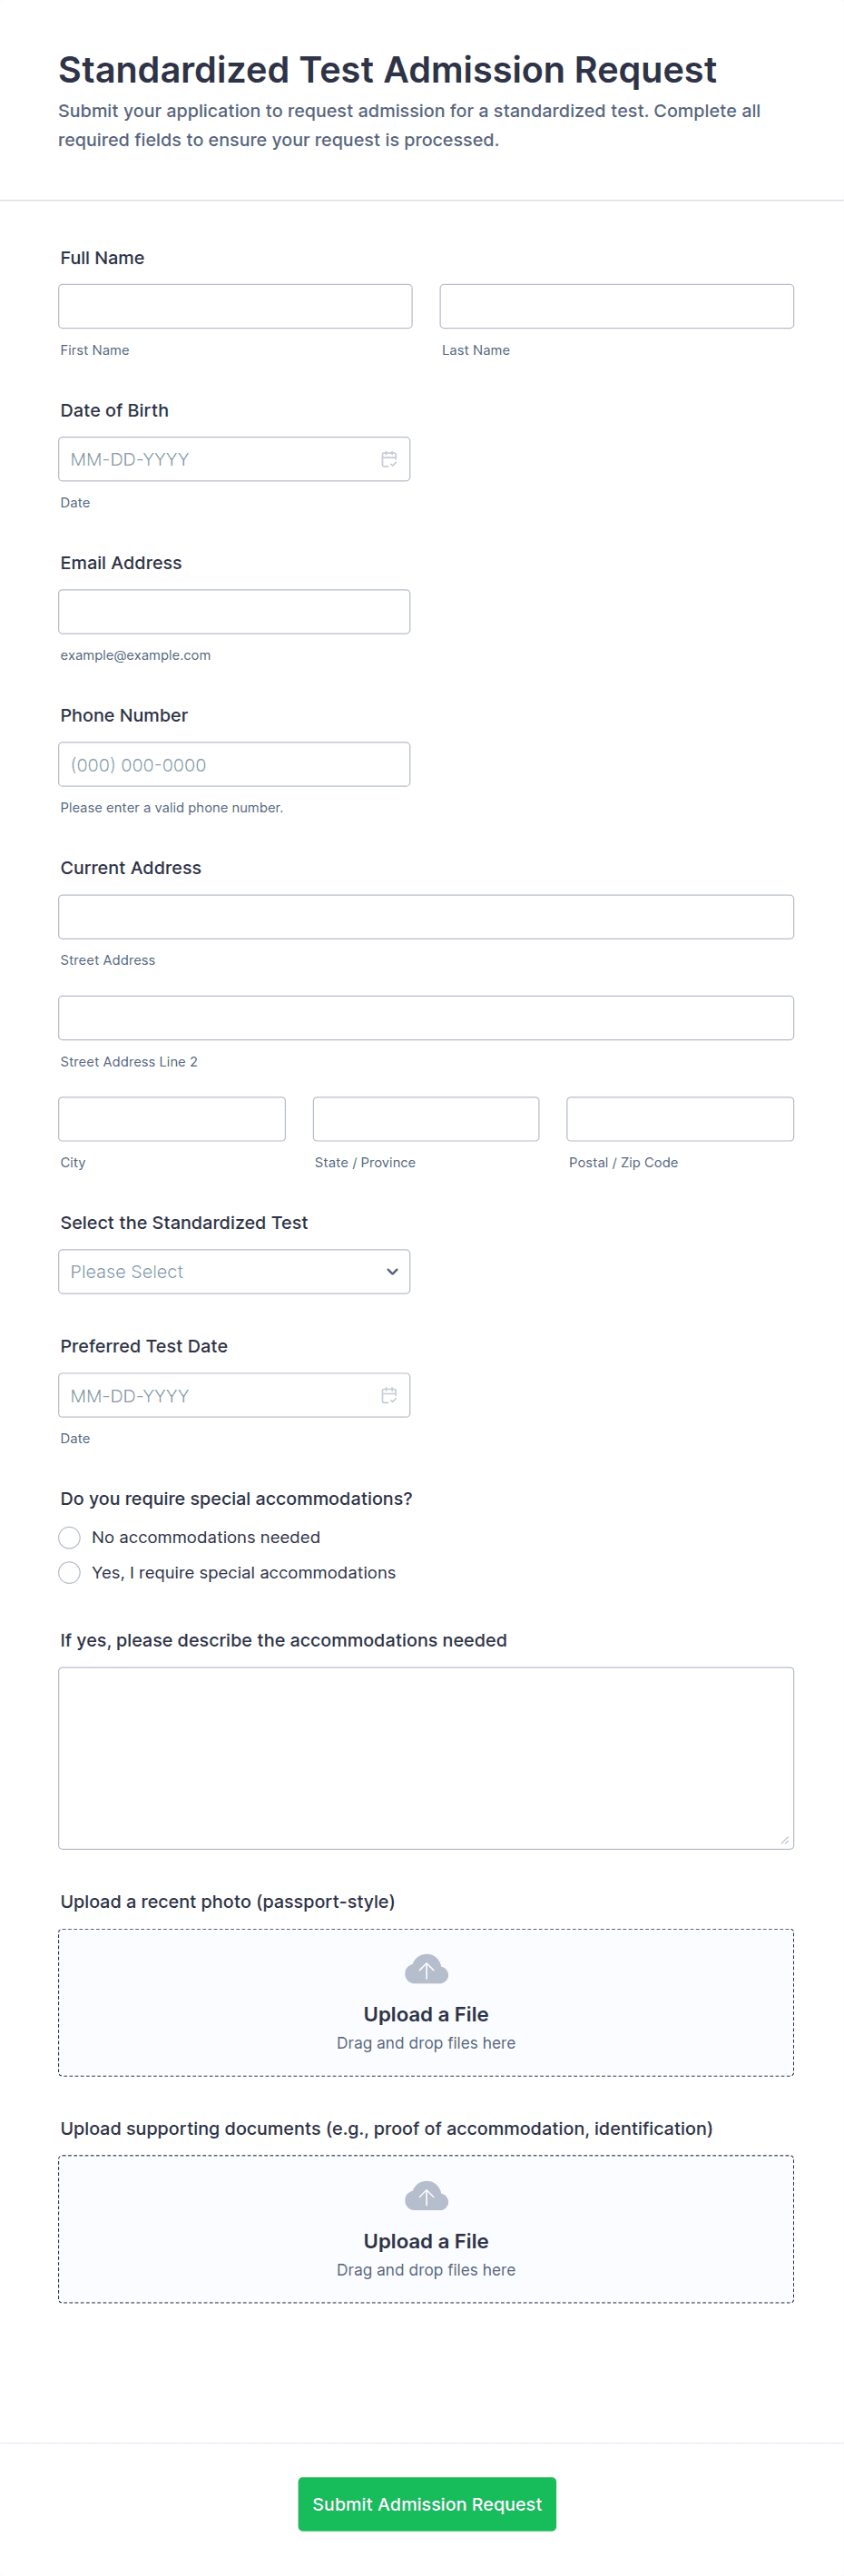Focus the Postal / Zip Code field
This screenshot has height=2576, width=844.
[680, 1119]
